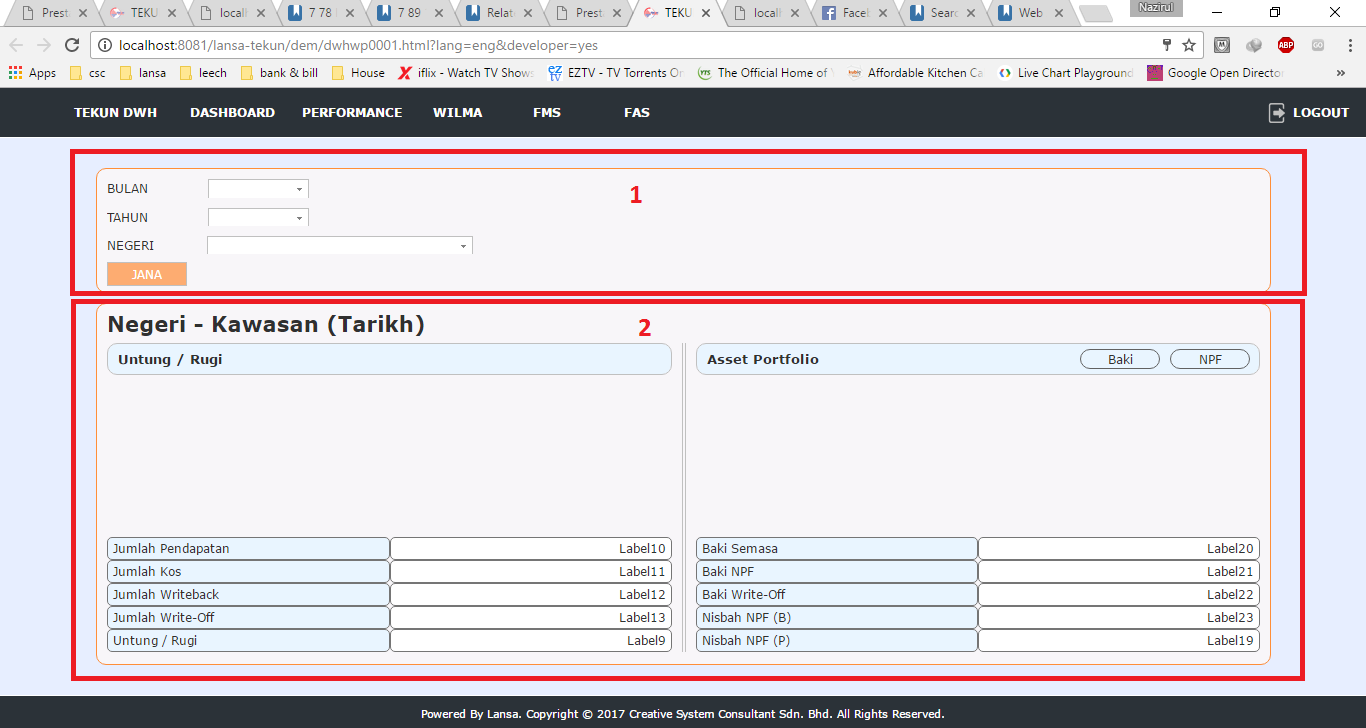Expand the TAHUN dropdown

click(x=258, y=218)
